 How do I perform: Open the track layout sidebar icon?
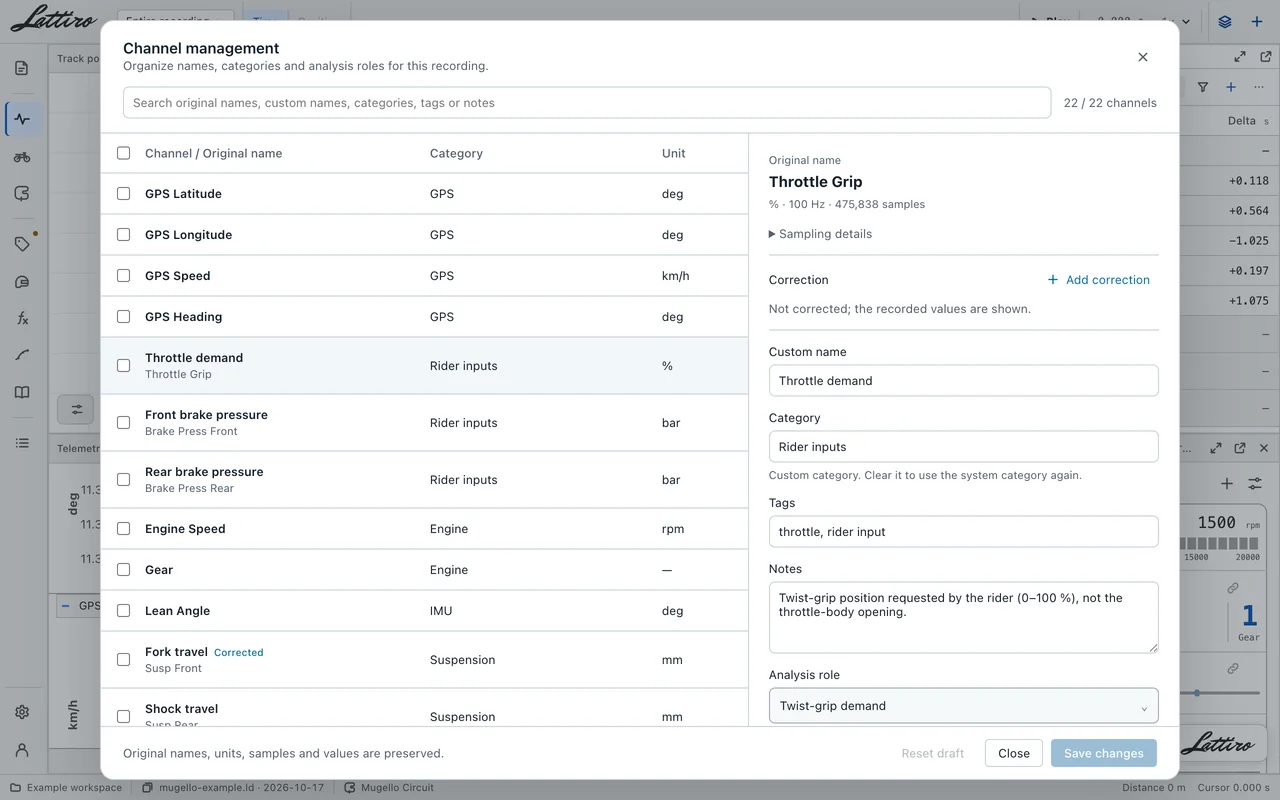pos(22,194)
